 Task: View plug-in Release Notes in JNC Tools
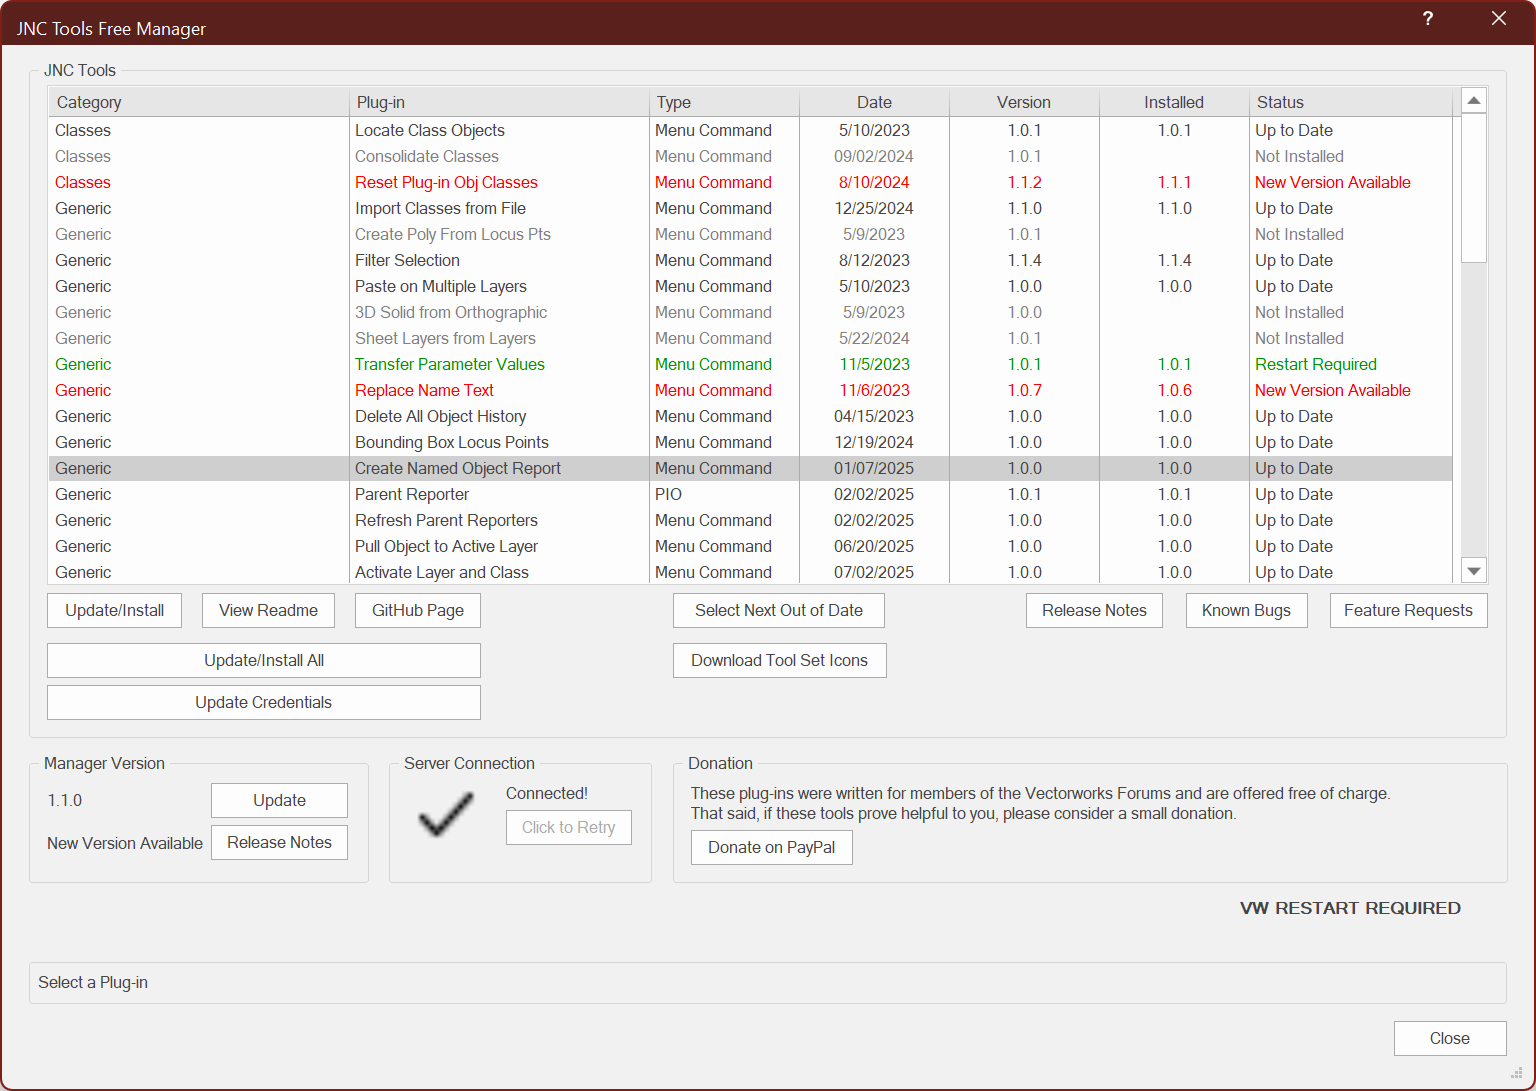click(1094, 610)
